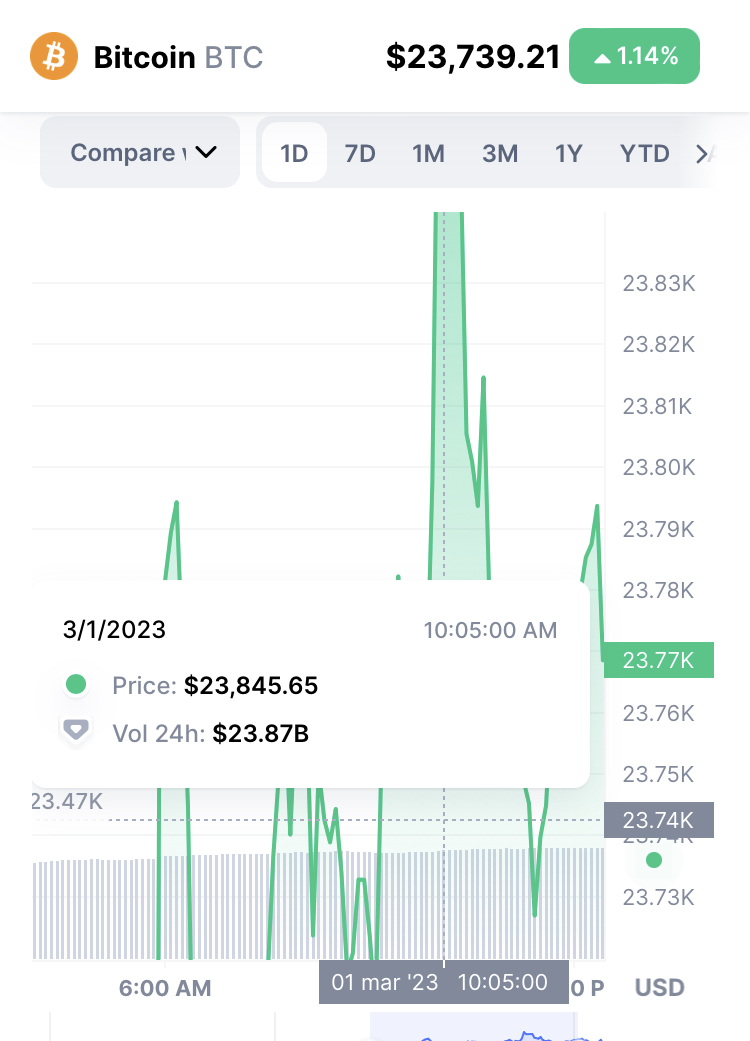
Task: Click the 01 mar '23 10:05:00 date marker
Action: click(x=442, y=982)
